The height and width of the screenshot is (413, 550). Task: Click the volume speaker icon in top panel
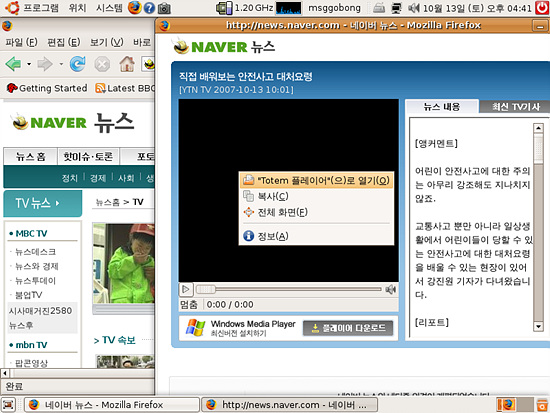(x=414, y=8)
